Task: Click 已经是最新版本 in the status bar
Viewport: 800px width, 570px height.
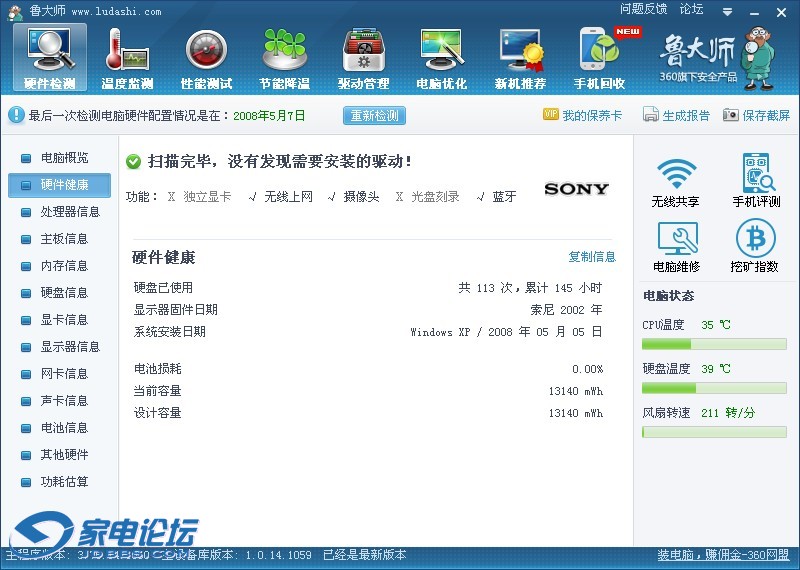Action: coord(365,555)
